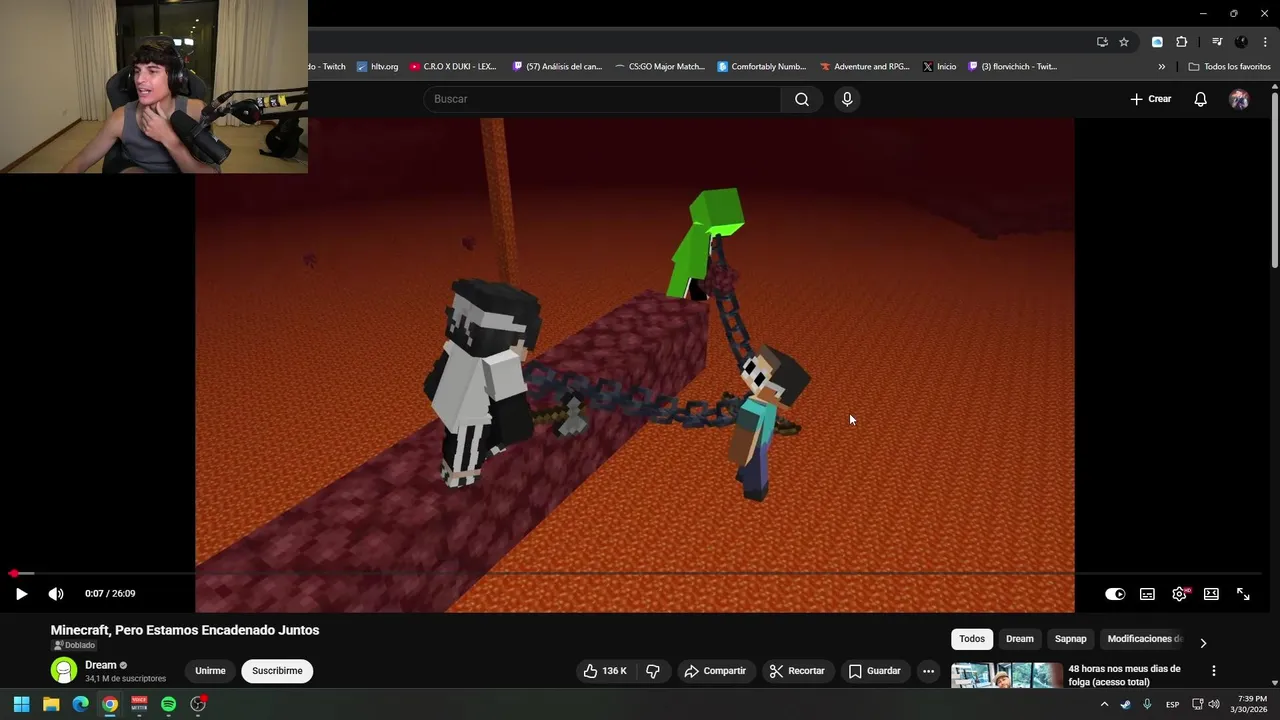Open the '48 horas nos meus dias' thumbnail
Screen dimensions: 1280x720
(1006, 676)
